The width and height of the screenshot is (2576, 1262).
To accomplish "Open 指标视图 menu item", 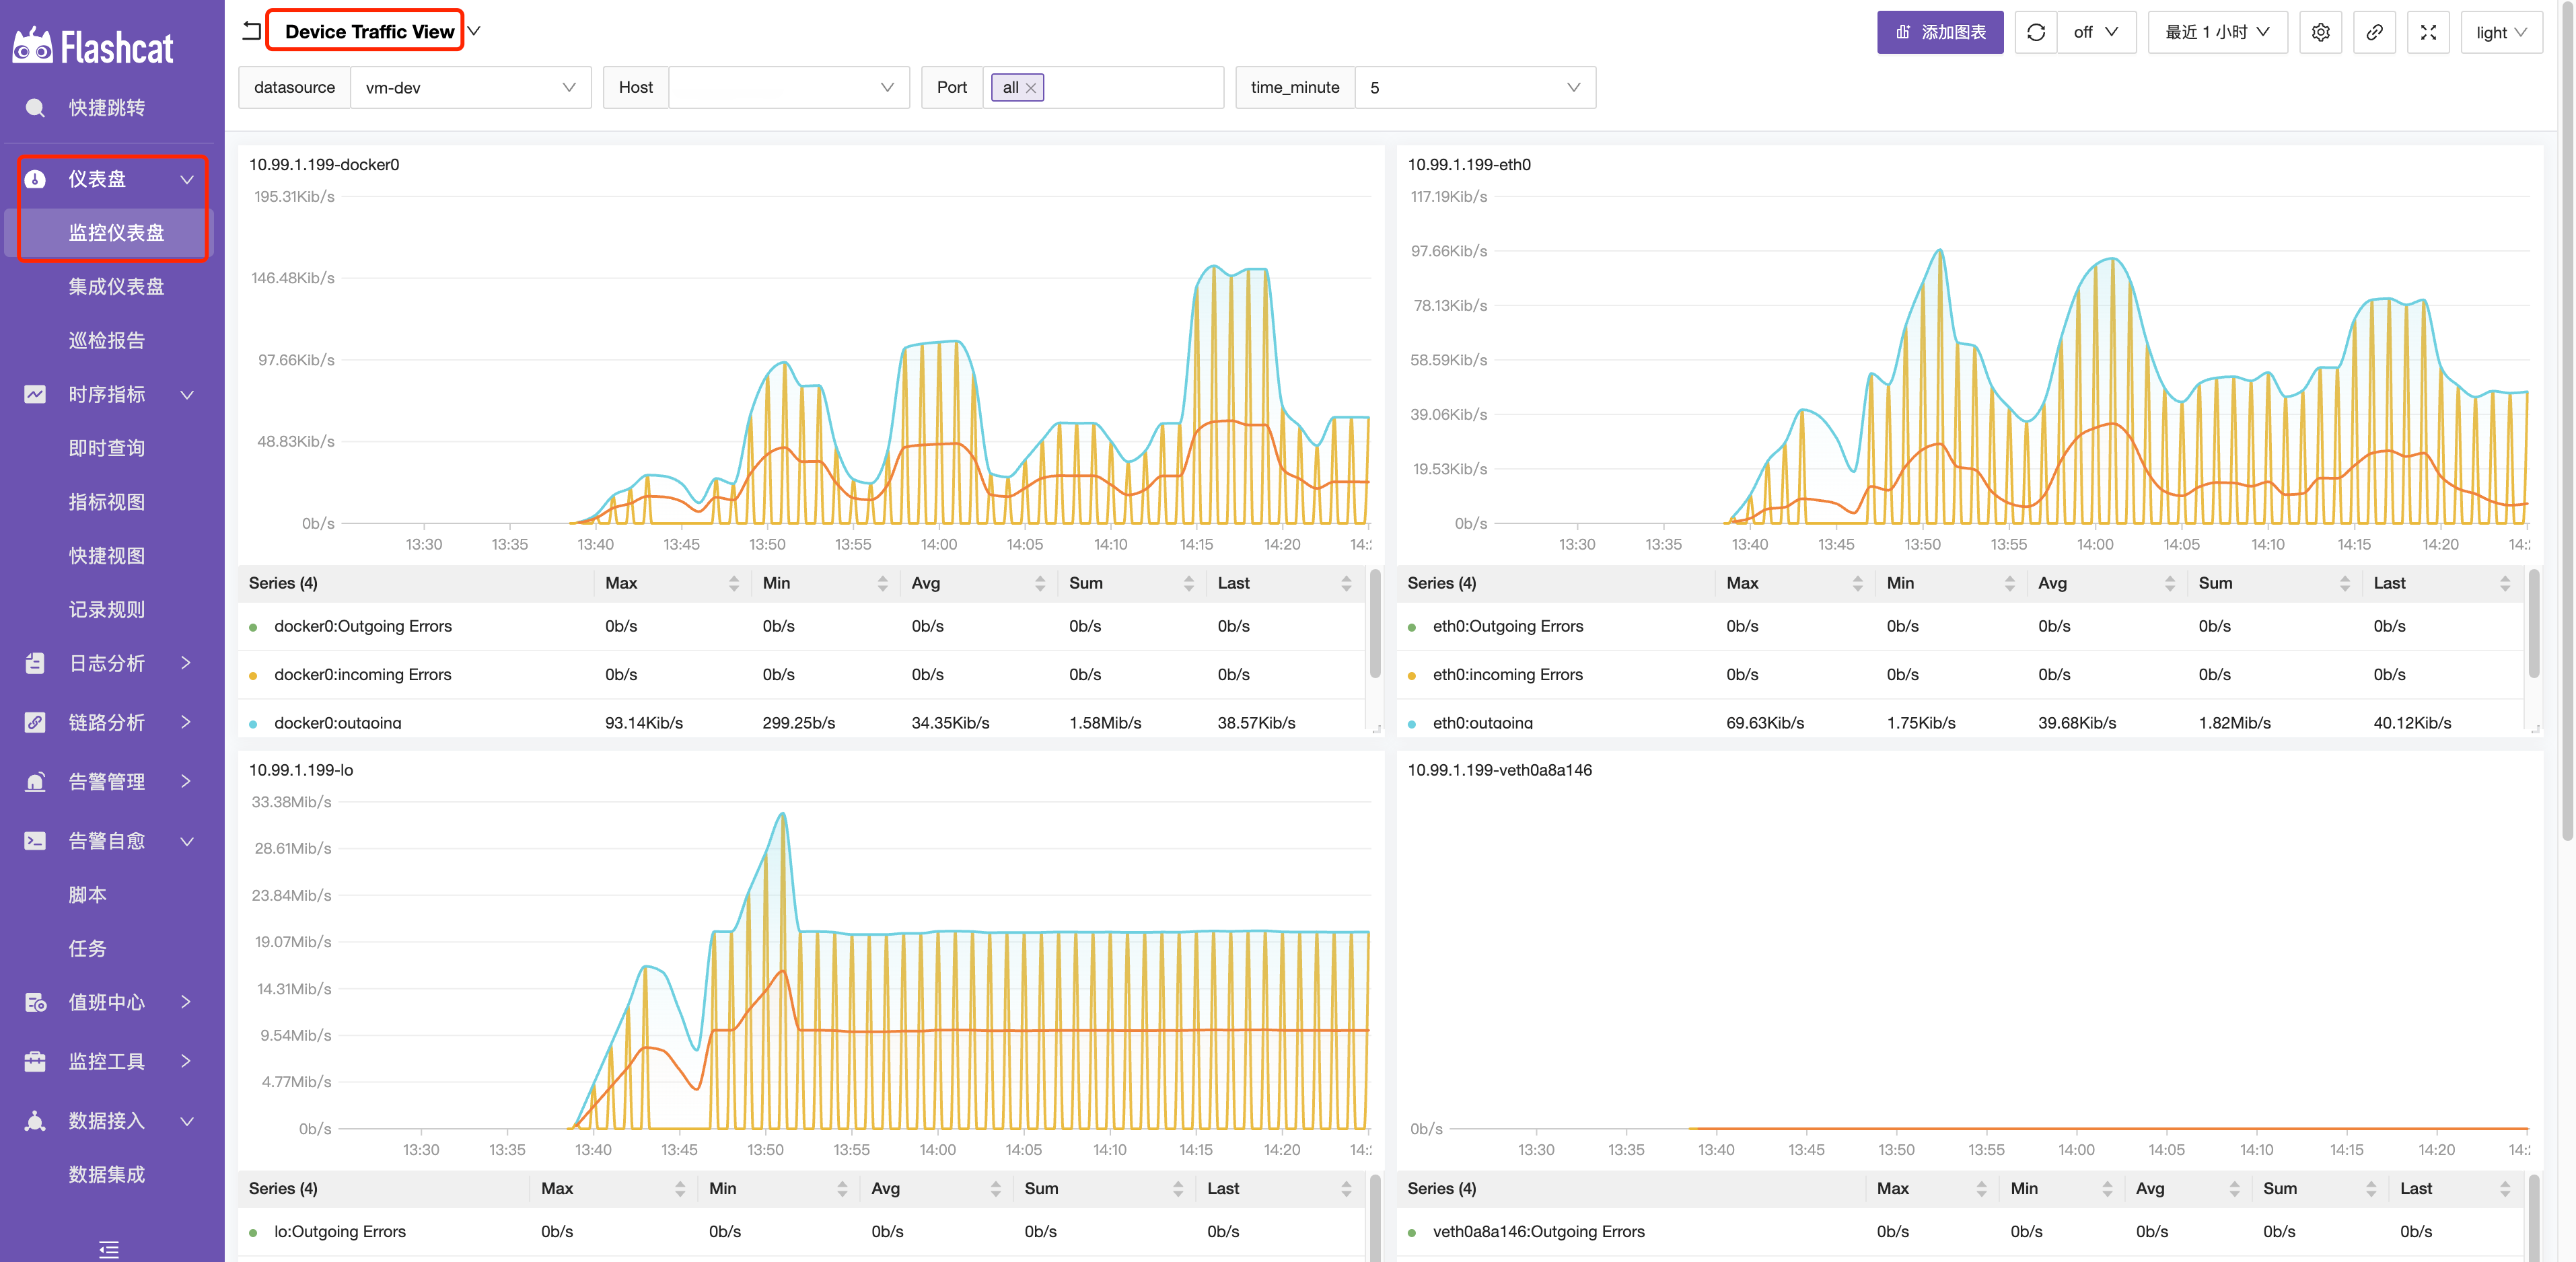I will (107, 502).
